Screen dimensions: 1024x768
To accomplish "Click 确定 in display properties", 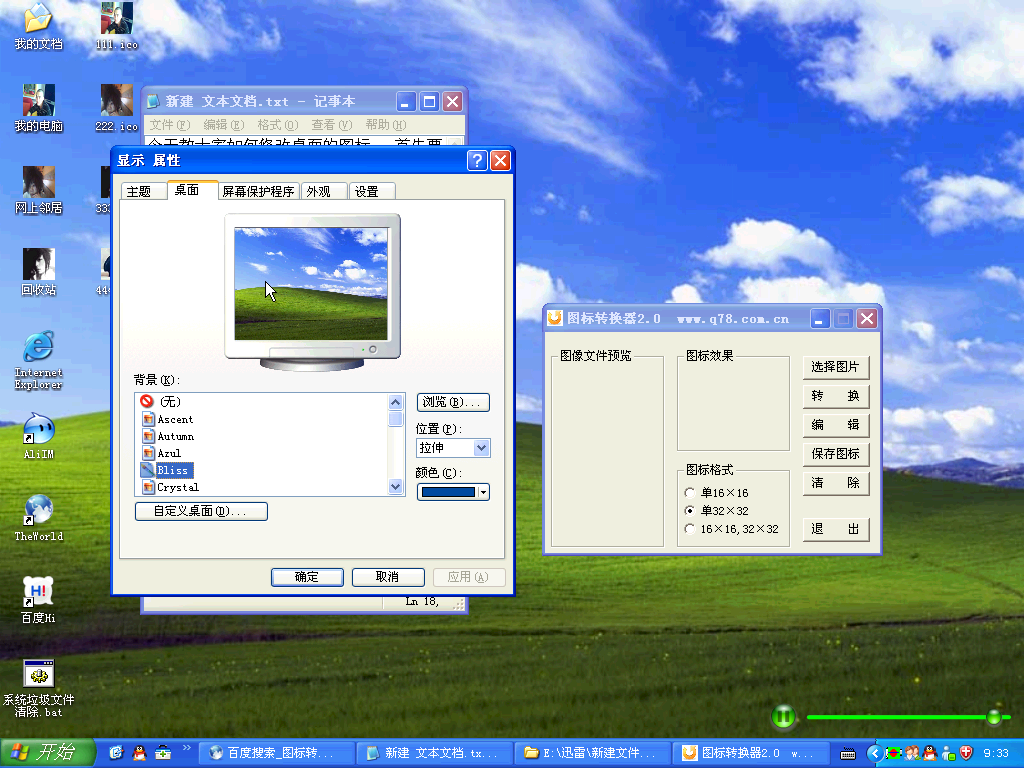I will tap(307, 577).
